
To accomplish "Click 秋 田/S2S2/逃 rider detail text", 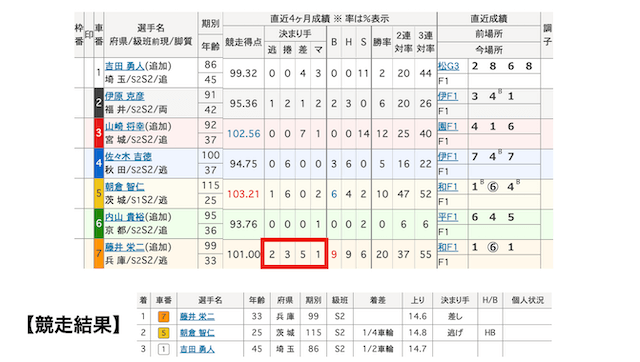I will 136,170.
